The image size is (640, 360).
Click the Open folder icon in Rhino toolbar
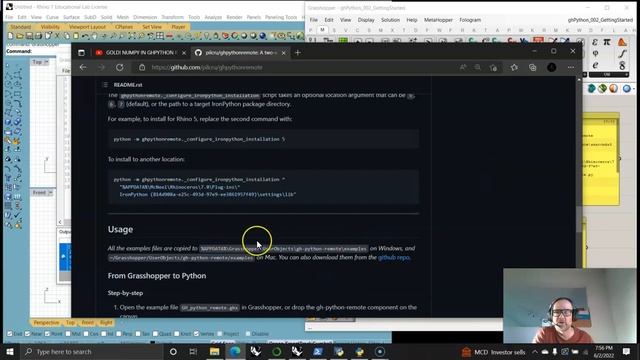coord(20,36)
